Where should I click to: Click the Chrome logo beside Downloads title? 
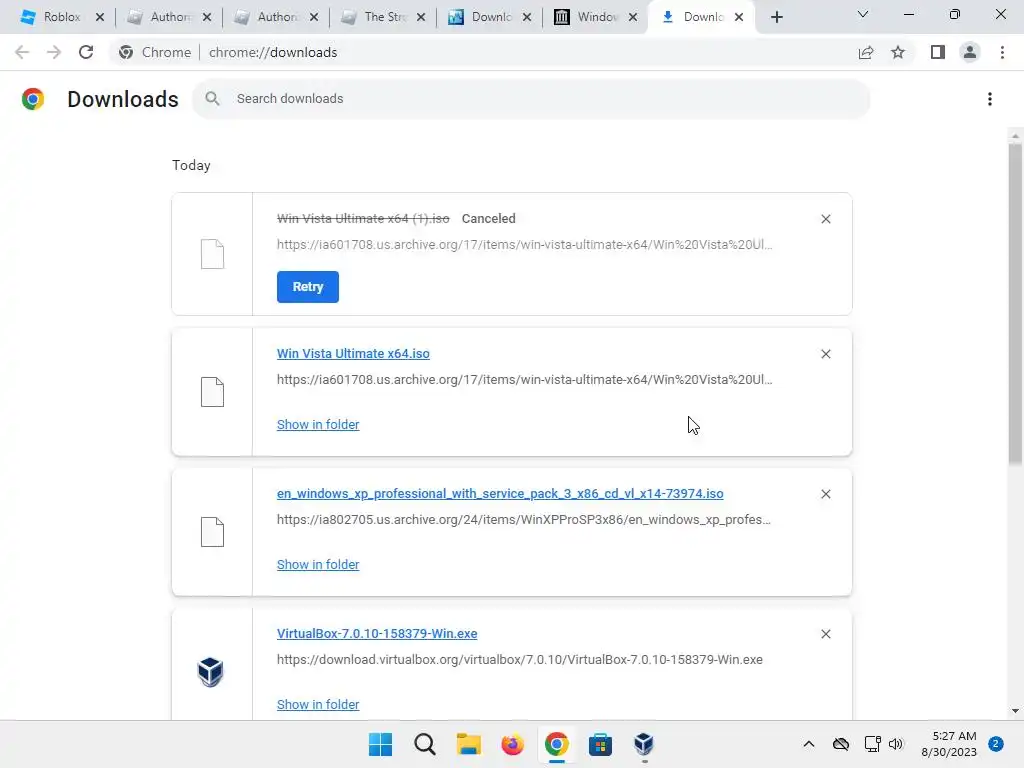(x=33, y=99)
